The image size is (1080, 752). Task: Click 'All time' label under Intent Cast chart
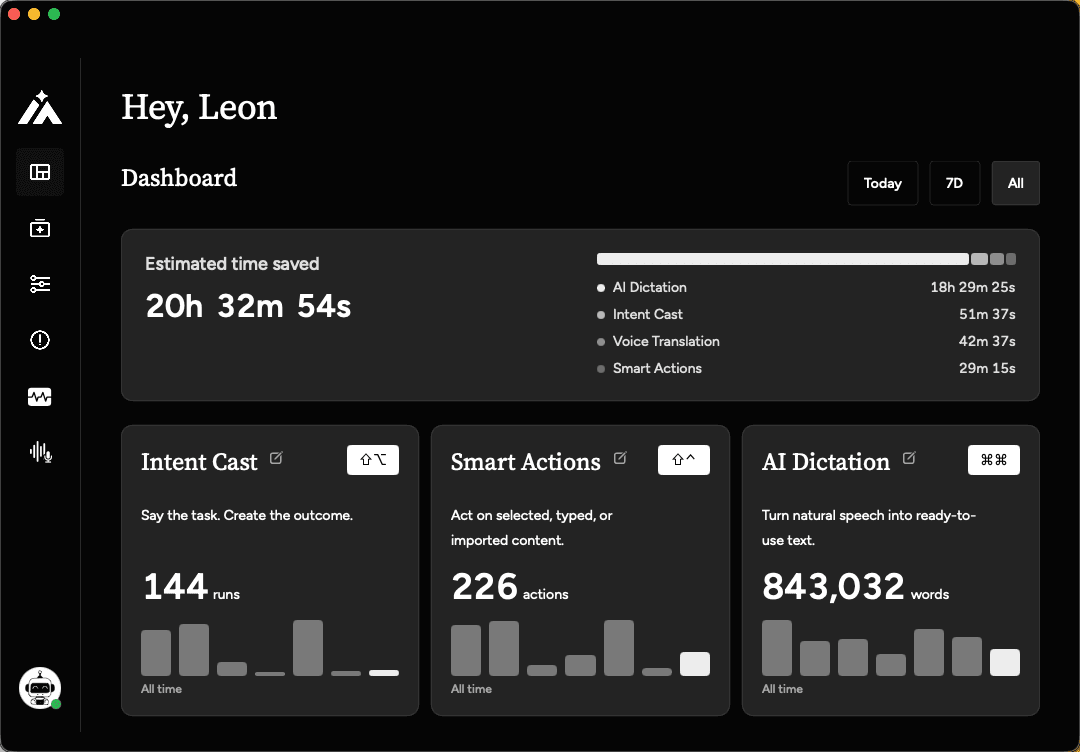point(161,689)
